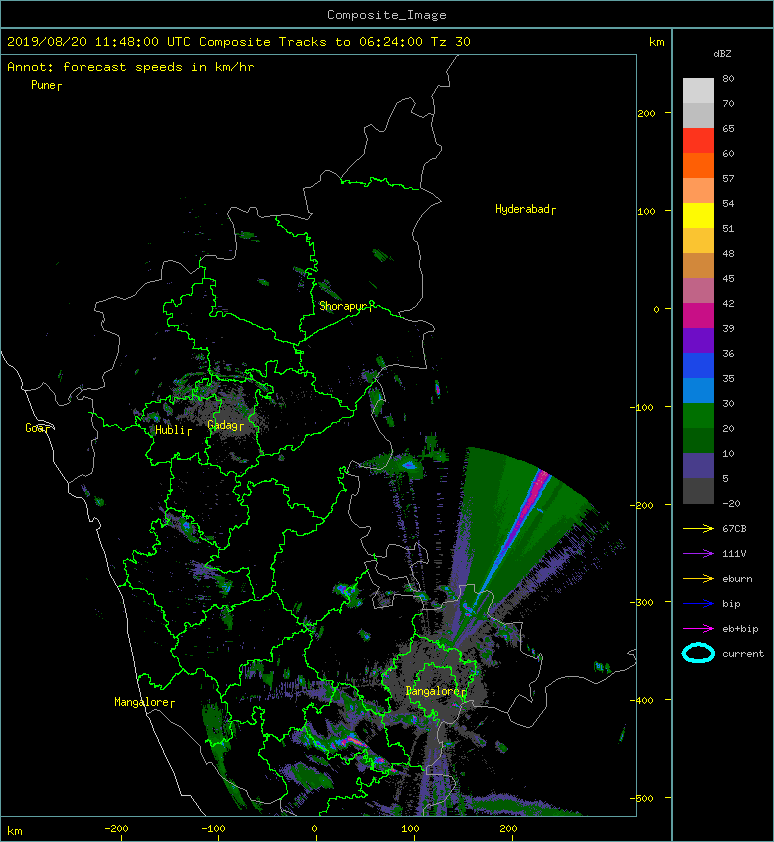Click the dBZ colorbar heading
774x842 pixels.
[722, 54]
